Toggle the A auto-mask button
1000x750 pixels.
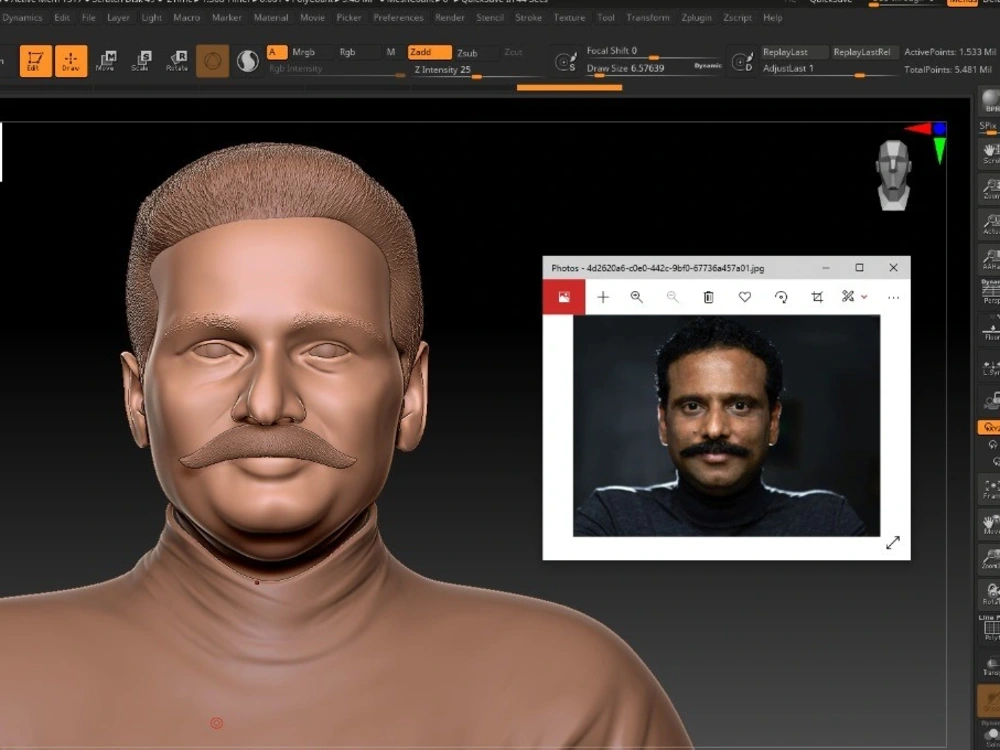tap(276, 52)
